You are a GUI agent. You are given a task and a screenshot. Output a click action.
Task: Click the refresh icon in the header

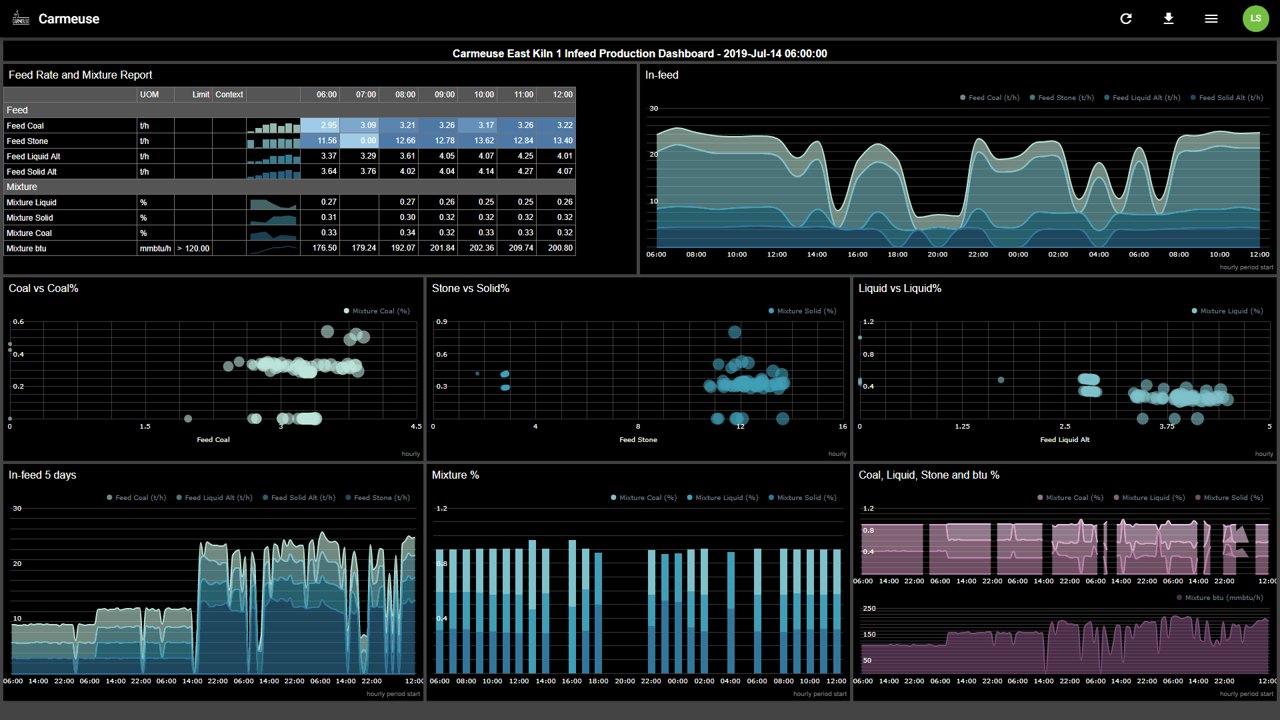click(x=1126, y=19)
